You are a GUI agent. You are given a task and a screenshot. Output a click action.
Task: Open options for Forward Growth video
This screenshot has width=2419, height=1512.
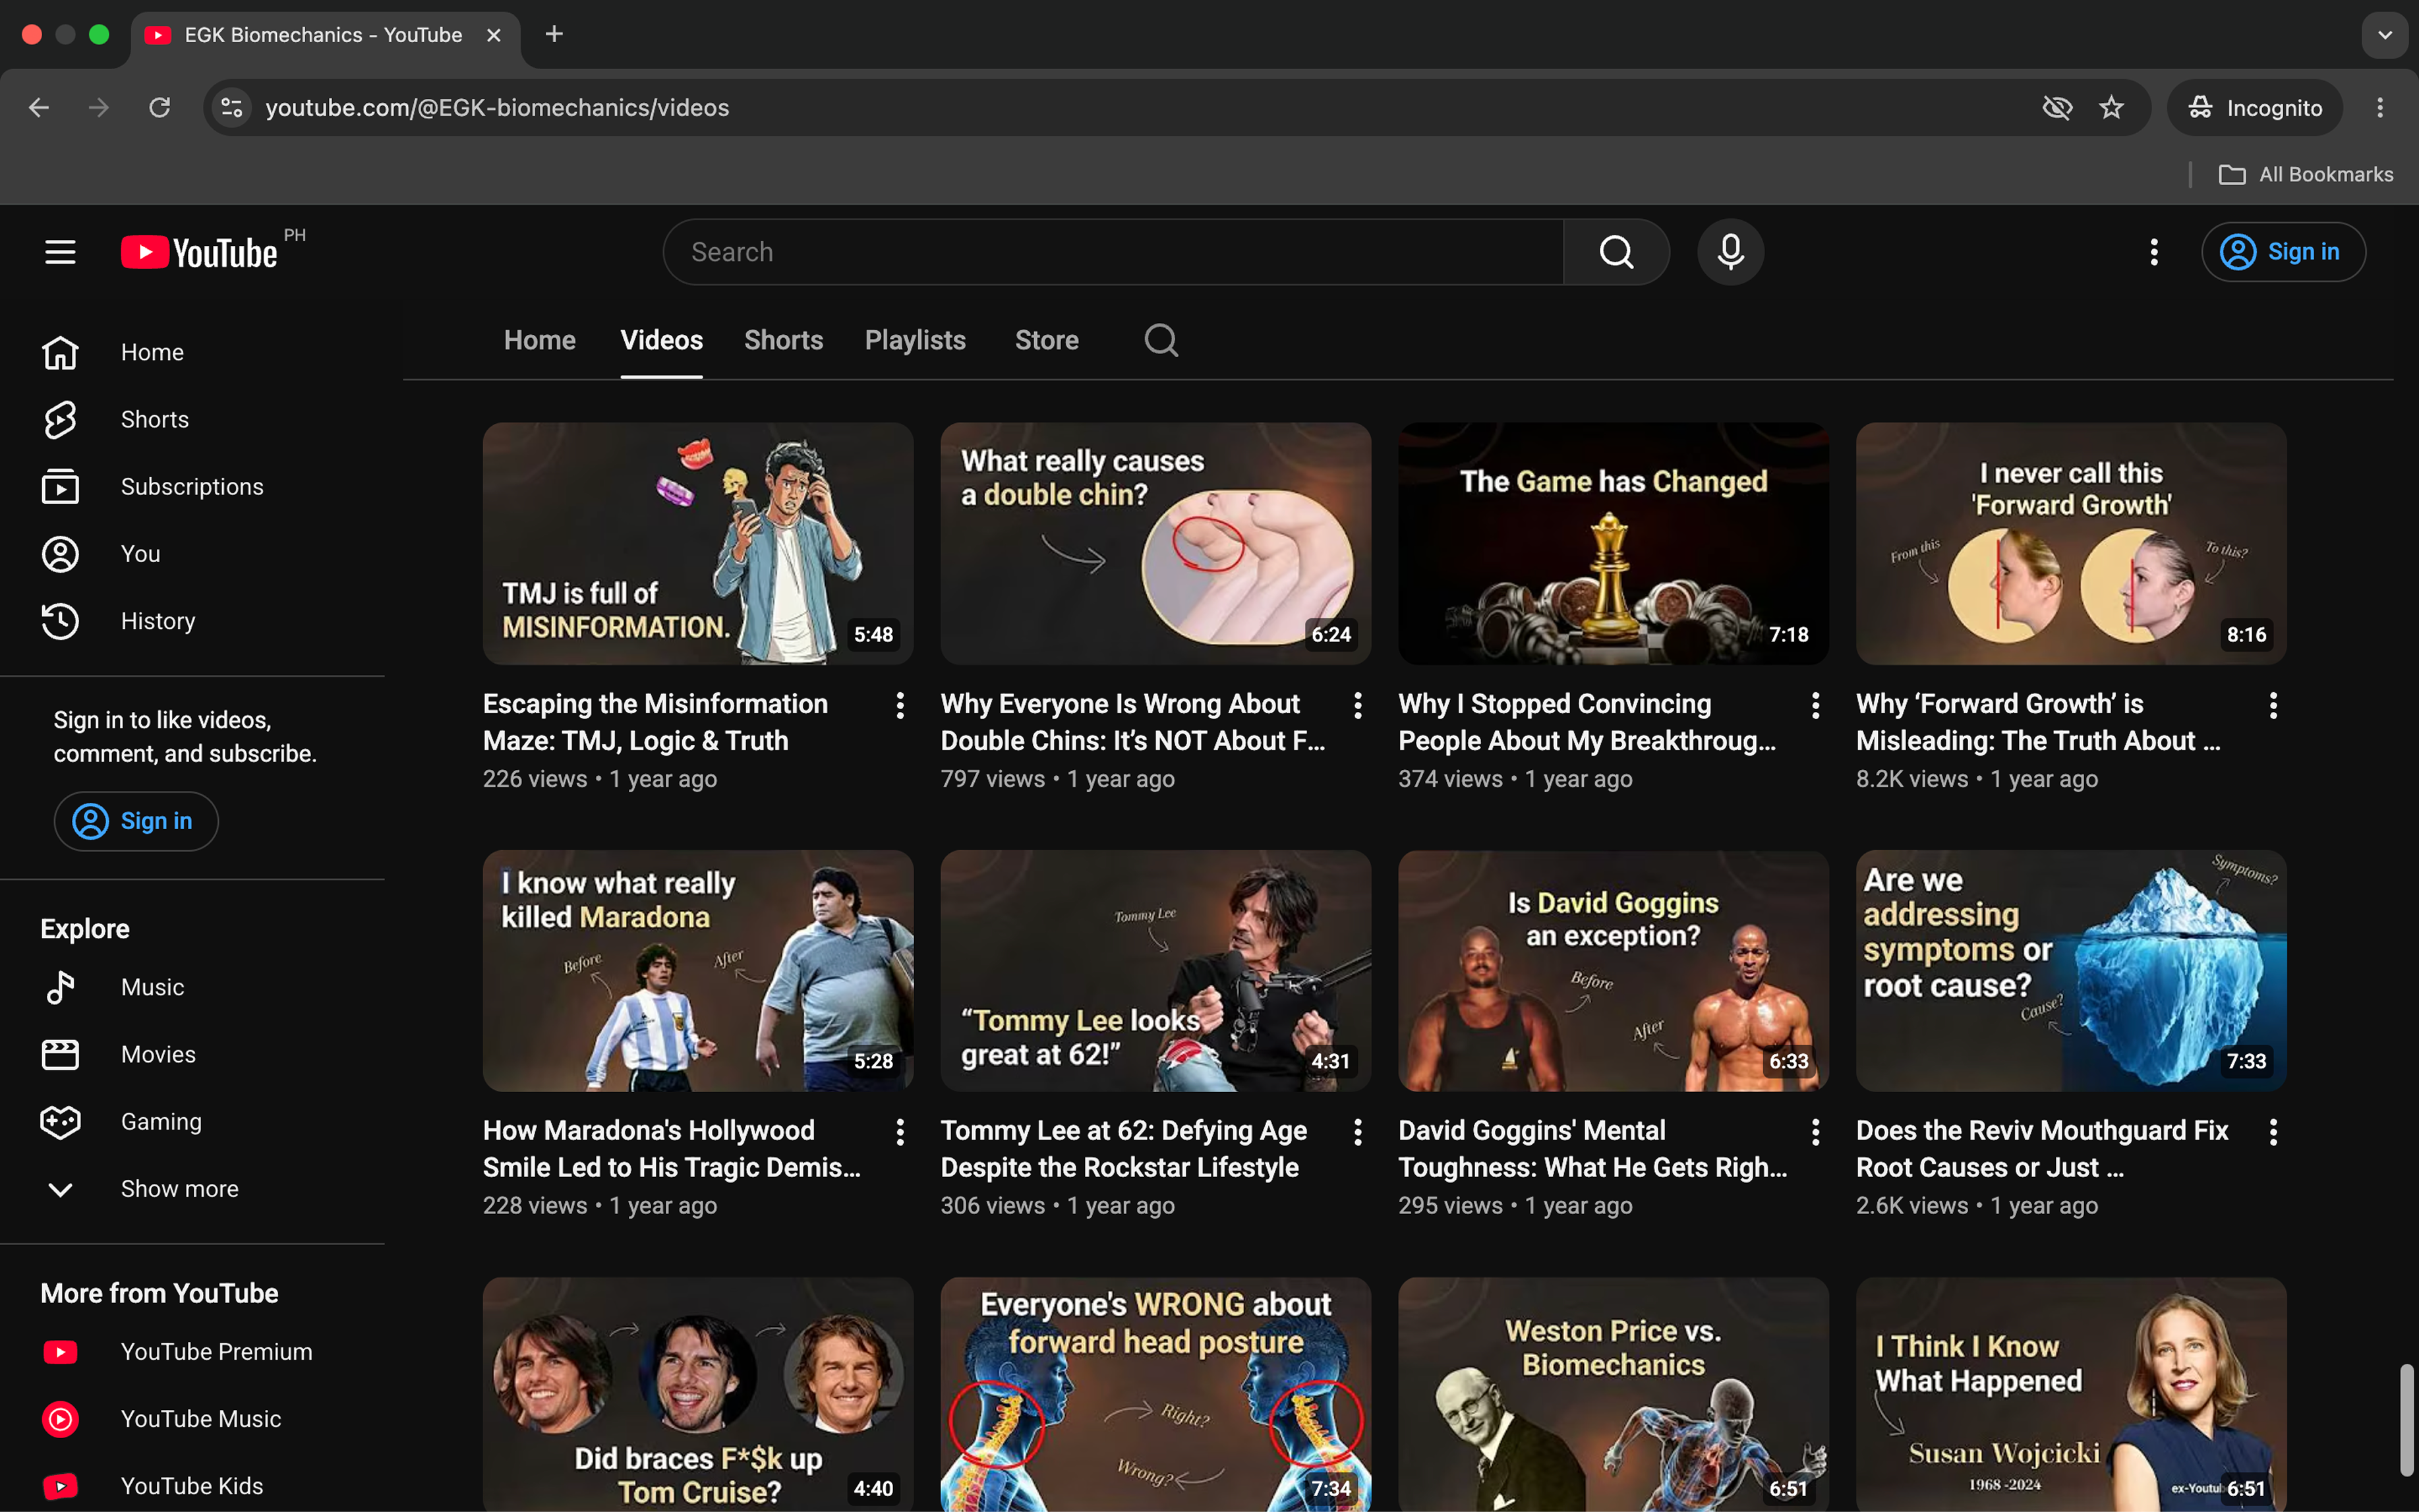click(x=2273, y=705)
